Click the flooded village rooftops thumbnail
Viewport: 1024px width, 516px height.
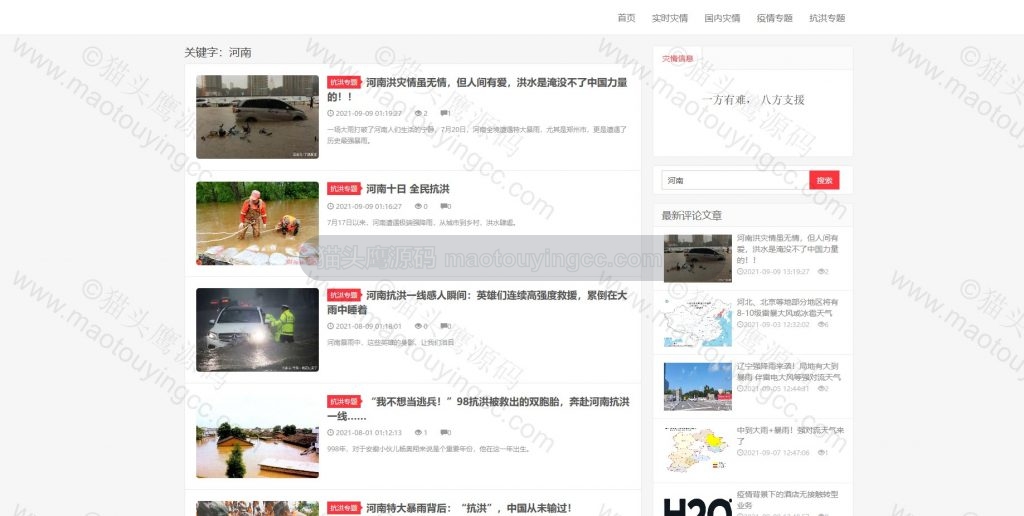(x=257, y=436)
